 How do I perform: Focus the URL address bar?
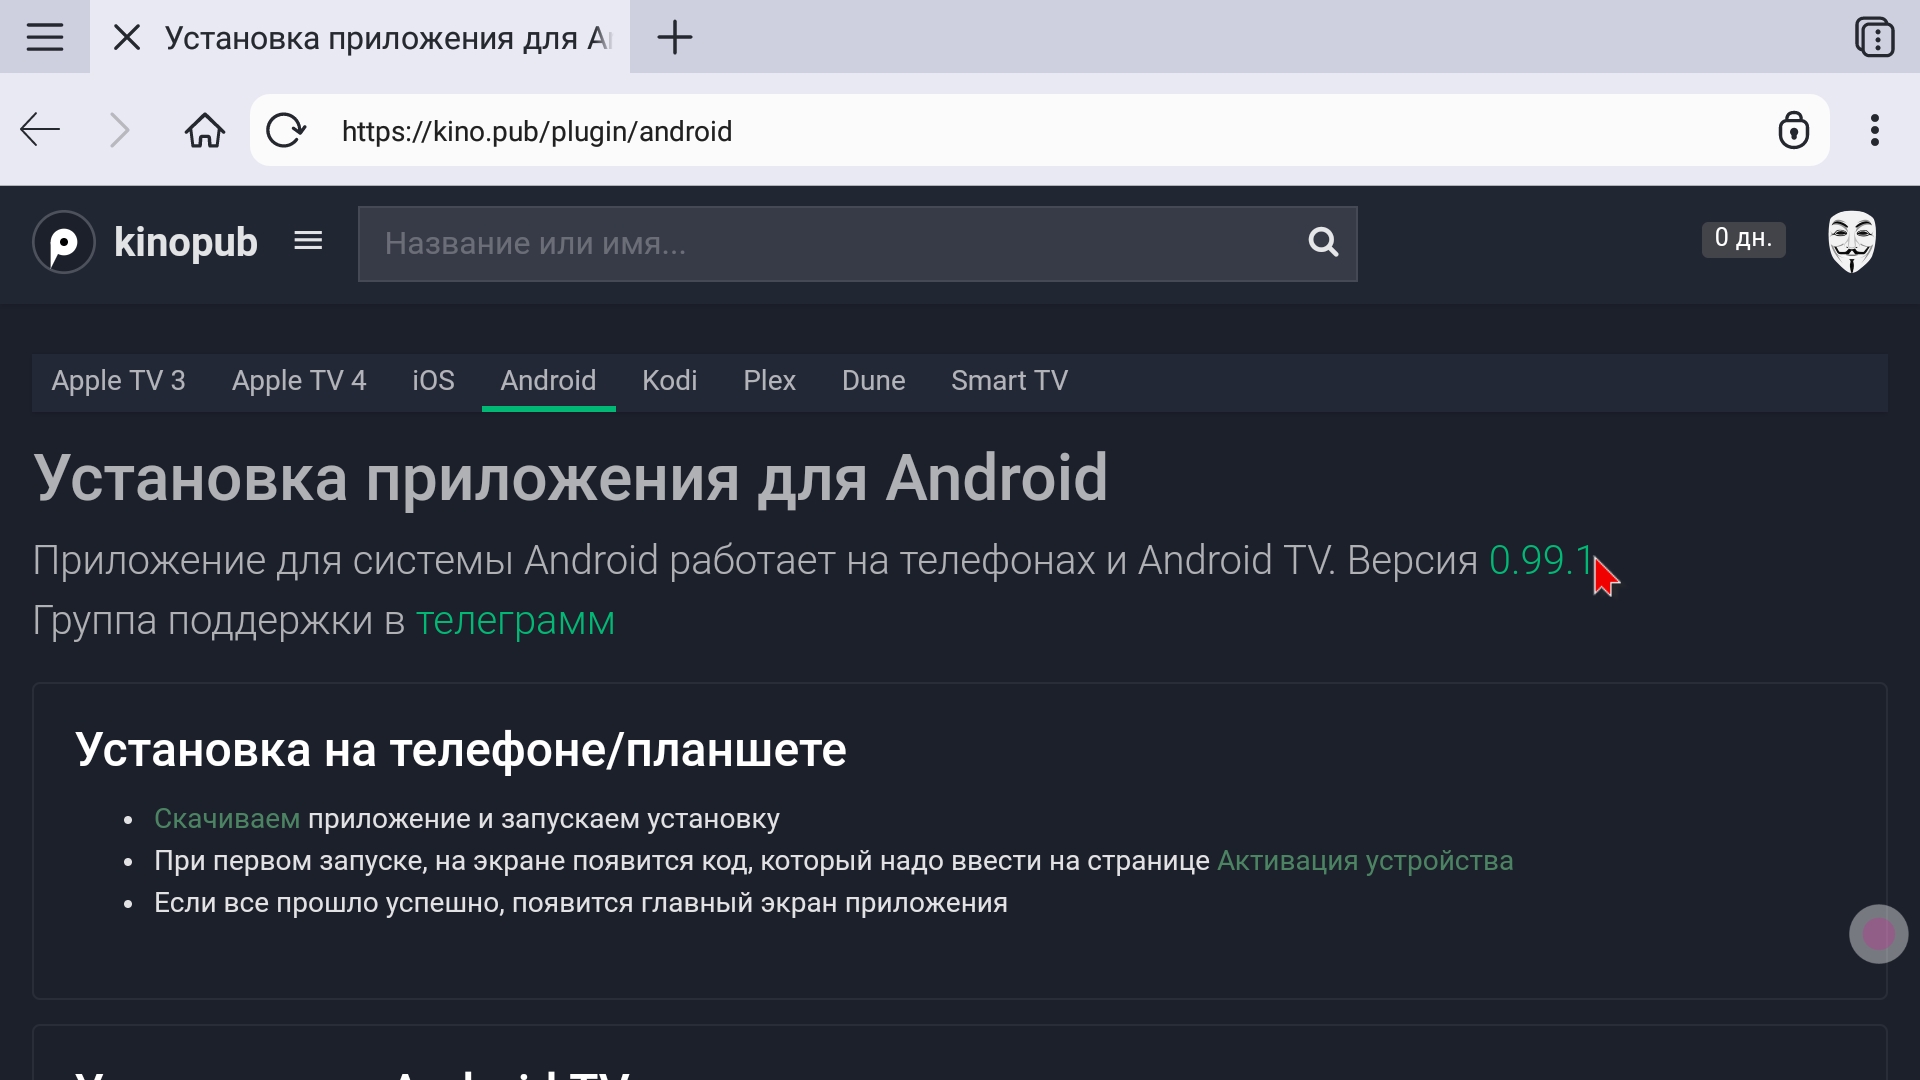(x=1040, y=130)
